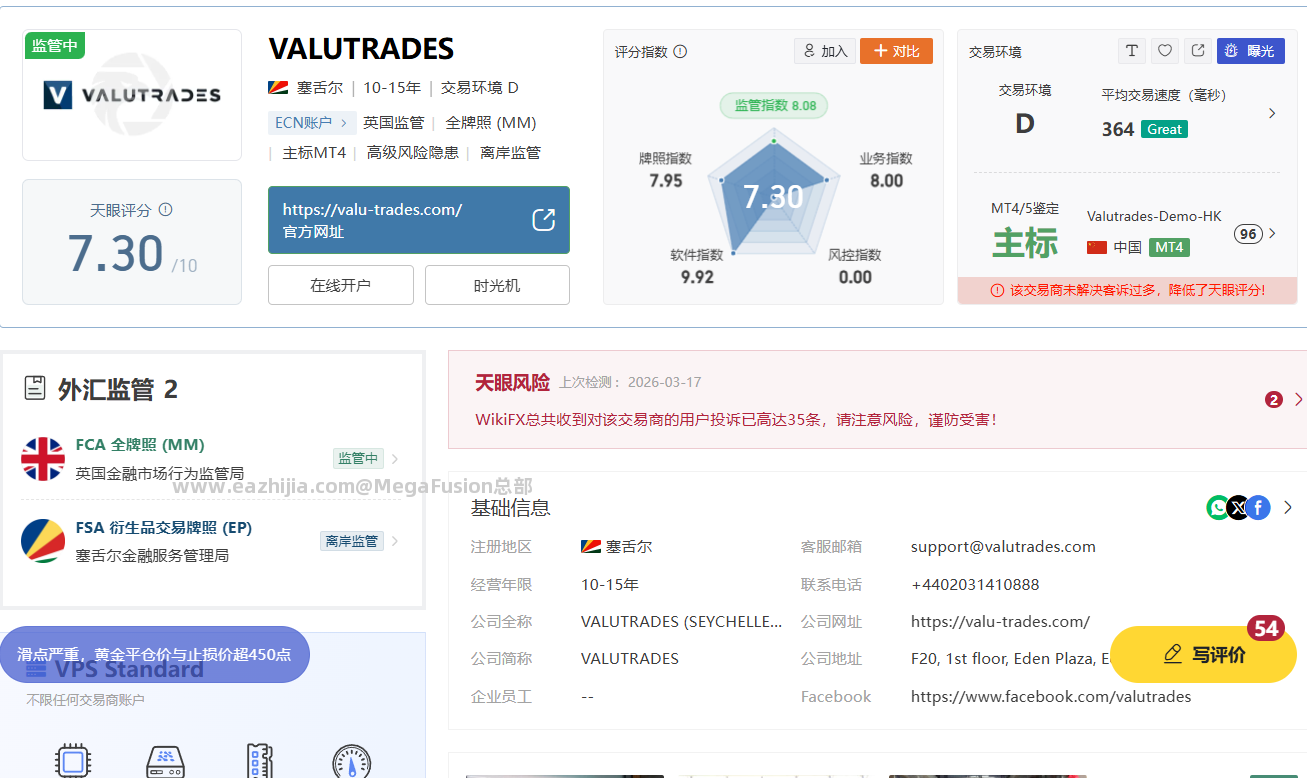
Task: Click the 英国监管 tag
Action: (393, 123)
